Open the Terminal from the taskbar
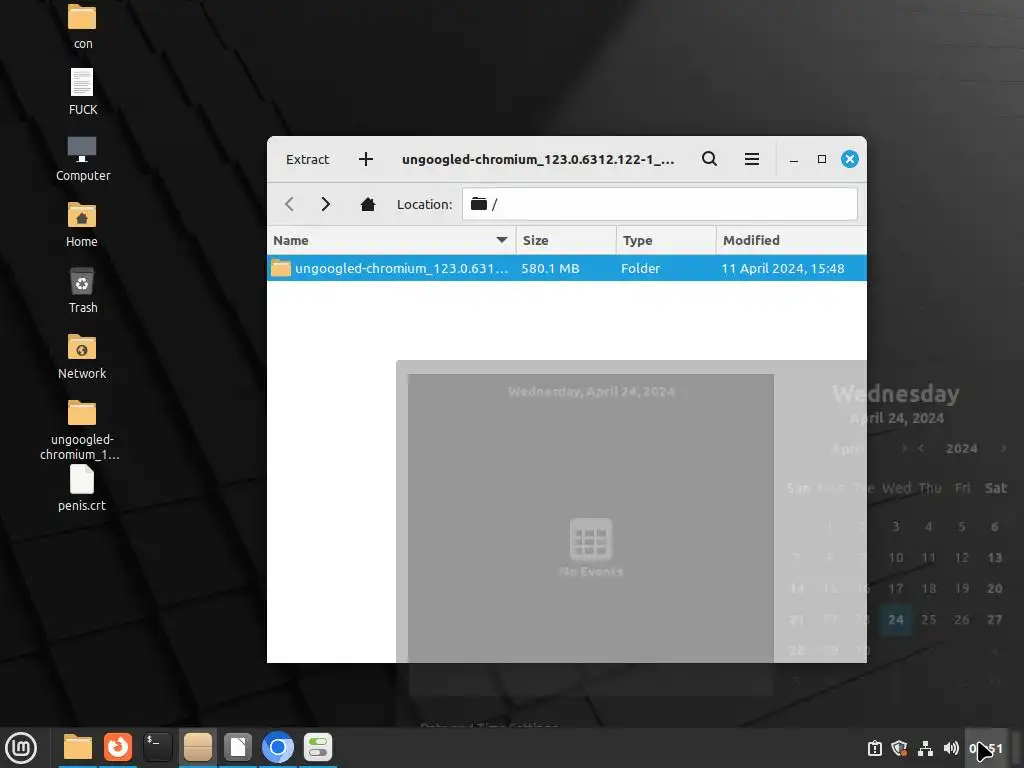Image resolution: width=1024 pixels, height=768 pixels. [157, 747]
